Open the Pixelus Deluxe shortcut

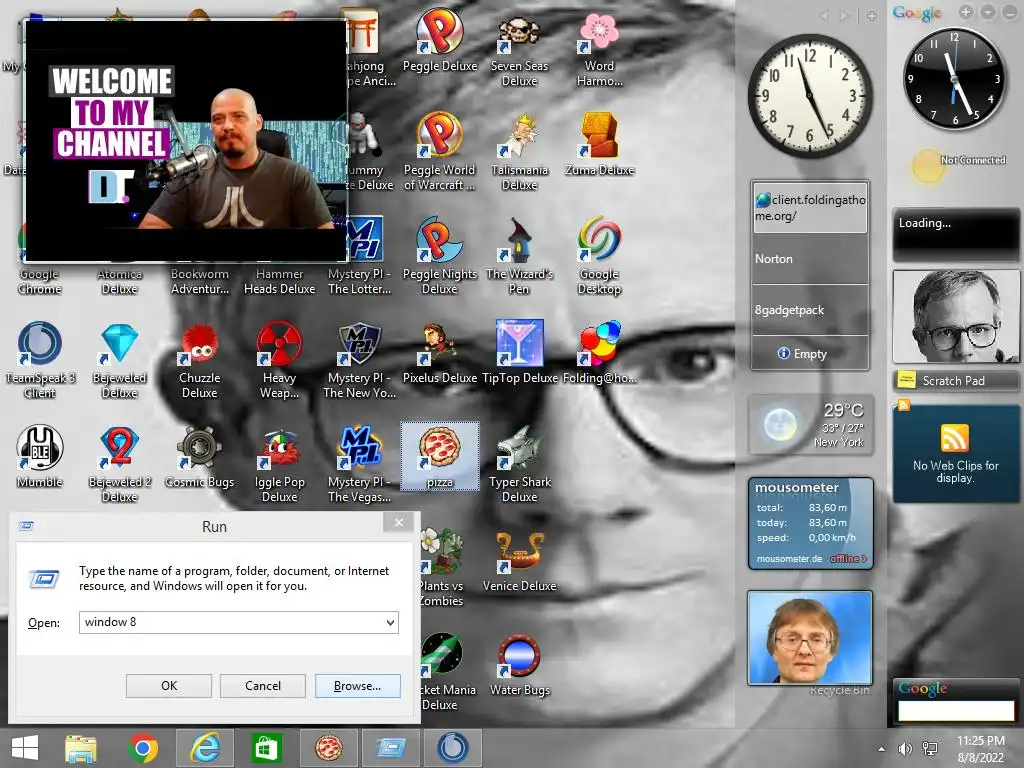point(440,353)
